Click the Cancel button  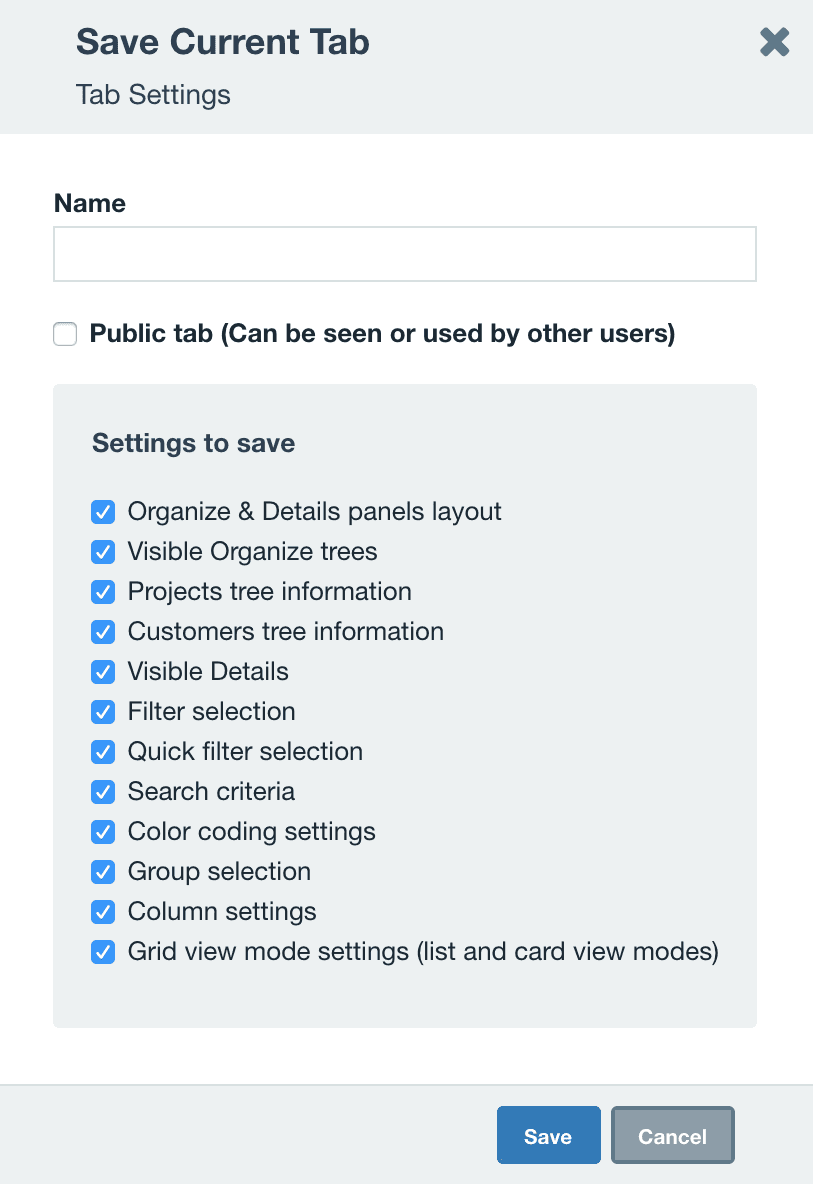coord(672,1135)
